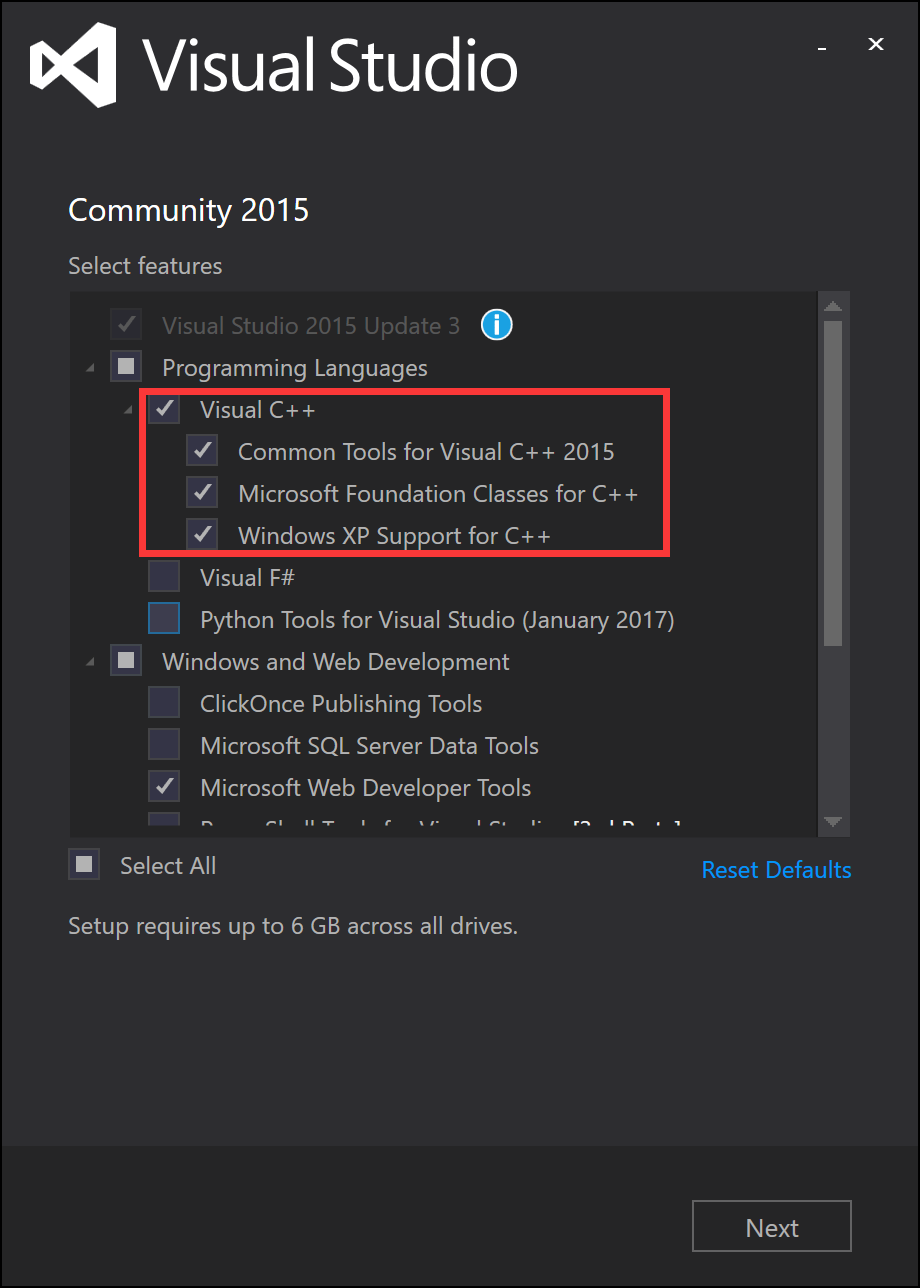This screenshot has width=920, height=1288.
Task: Select the Microsoft SQL Server Data Tools item
Action: click(369, 745)
